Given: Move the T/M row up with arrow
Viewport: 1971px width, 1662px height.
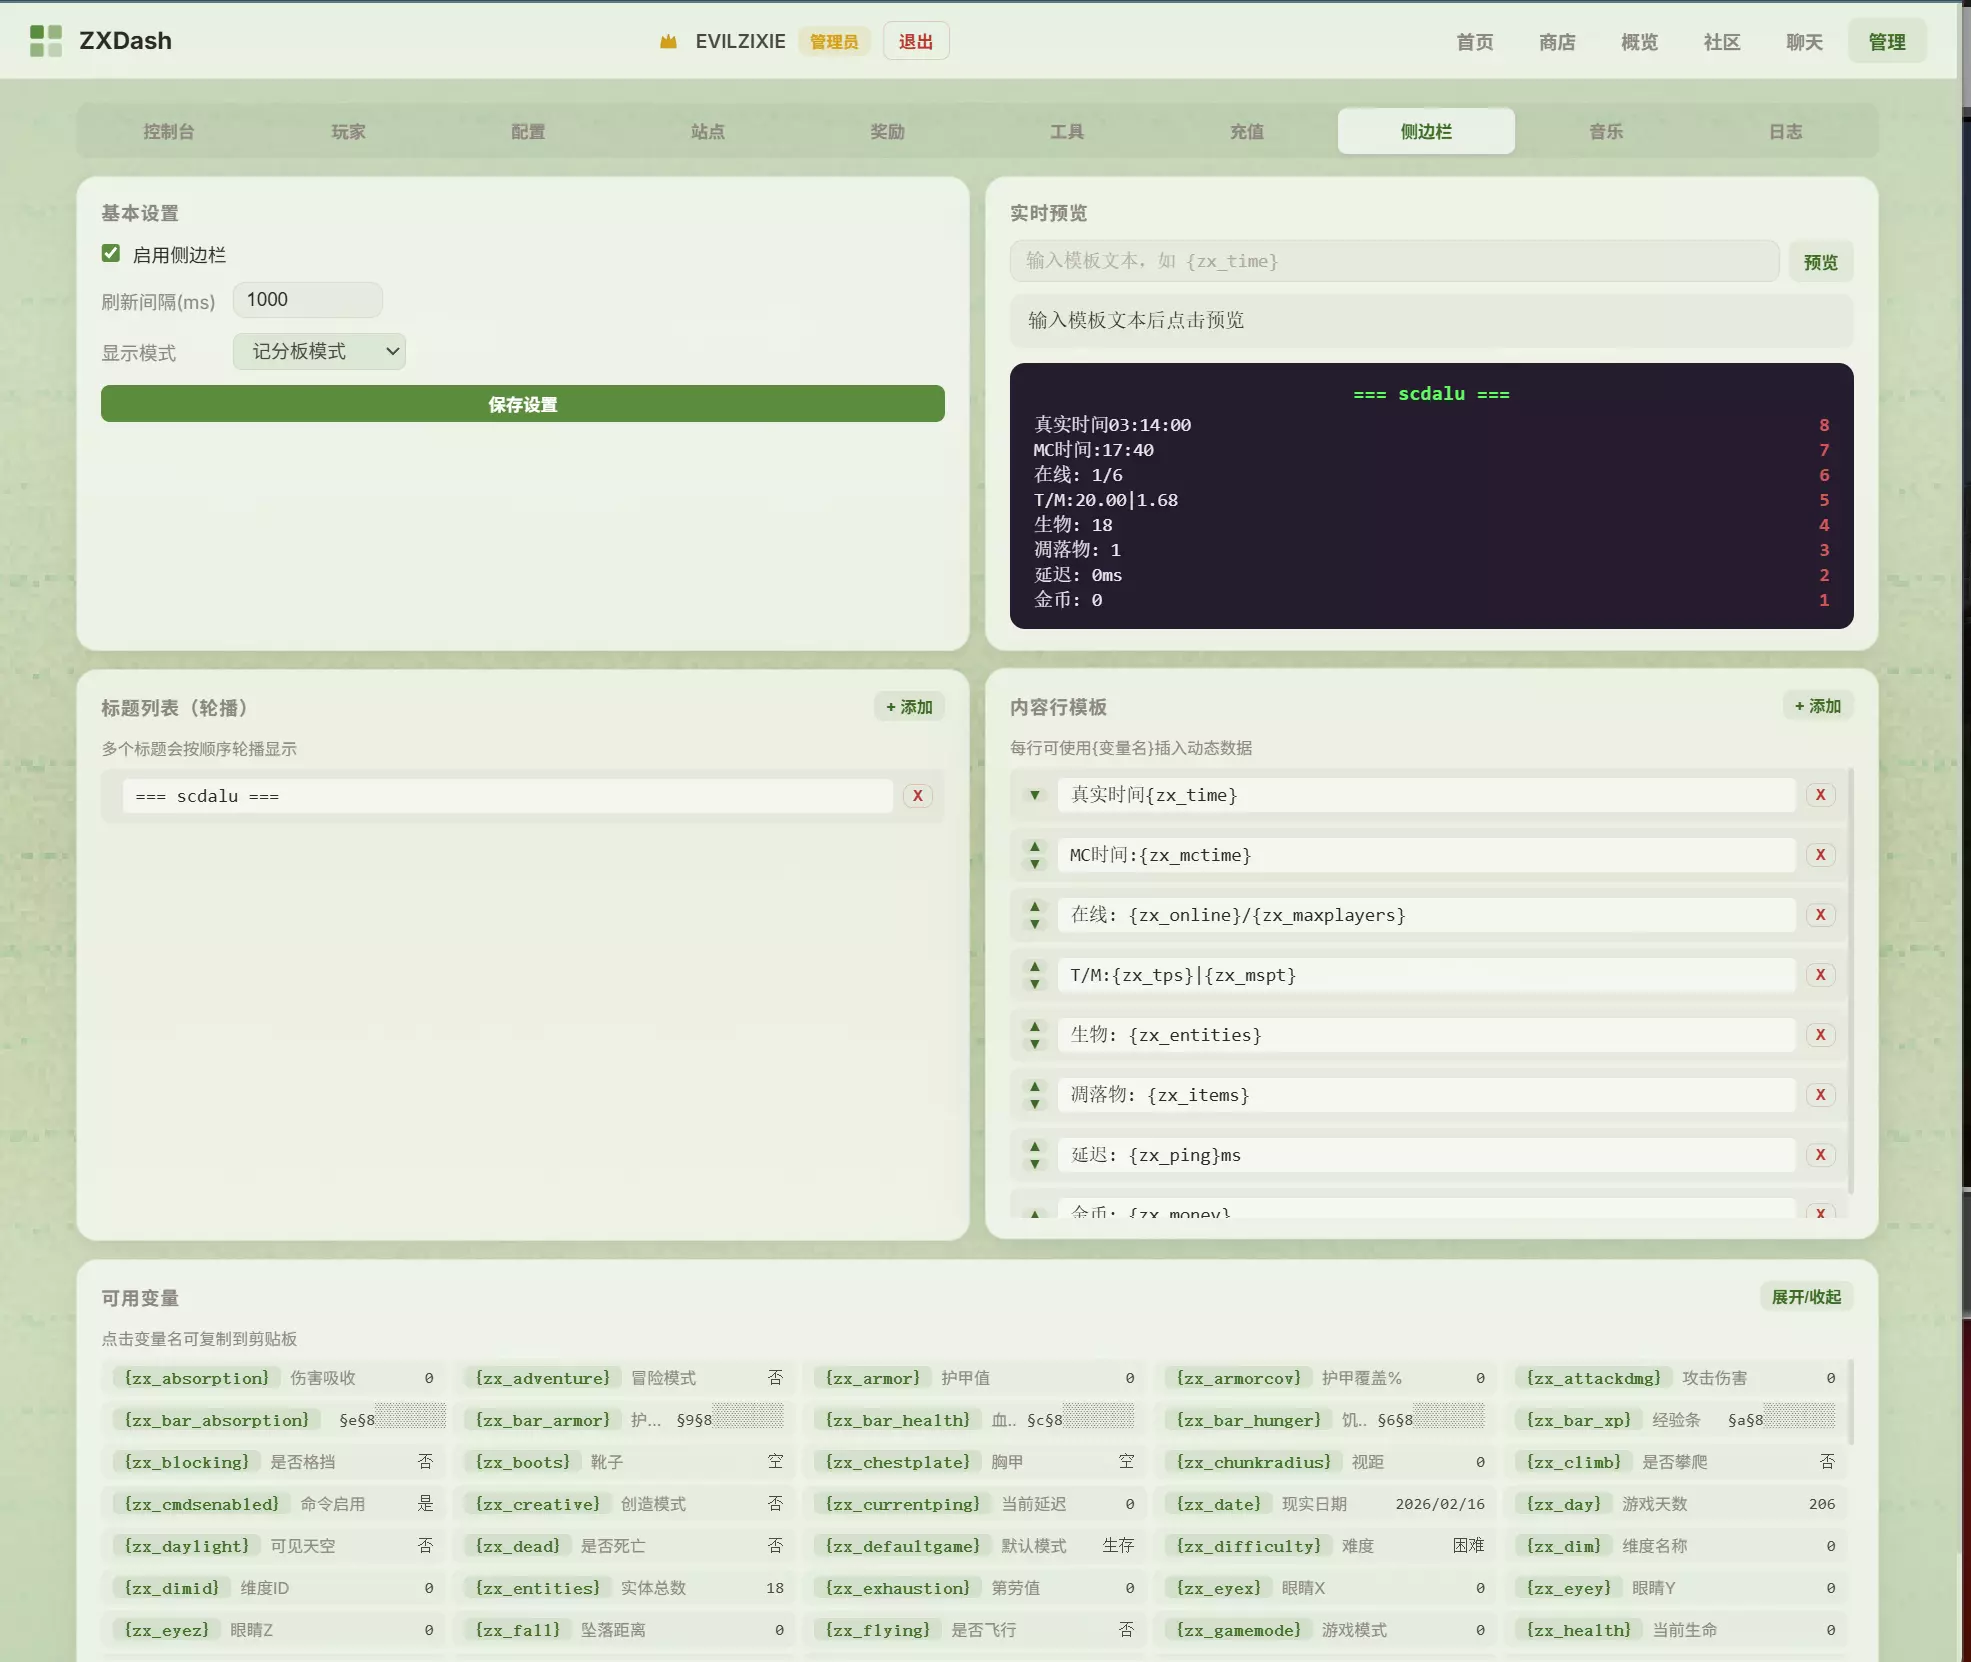Looking at the screenshot, I should 1035,966.
